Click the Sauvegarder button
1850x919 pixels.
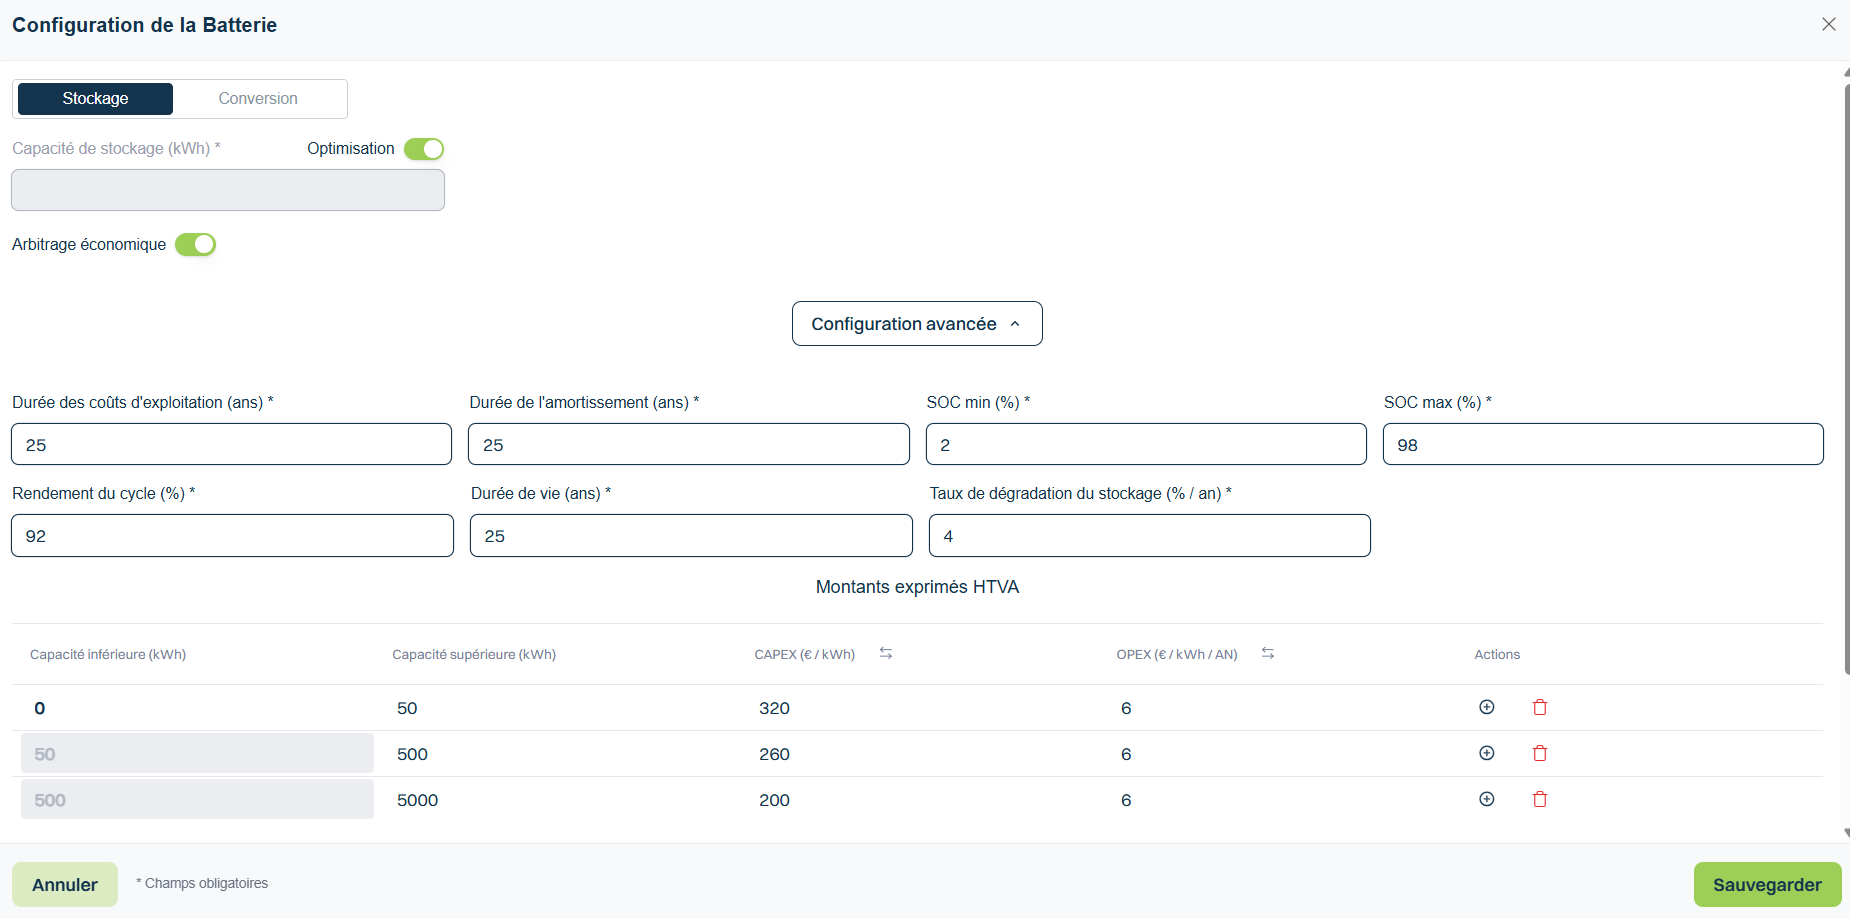[1767, 885]
